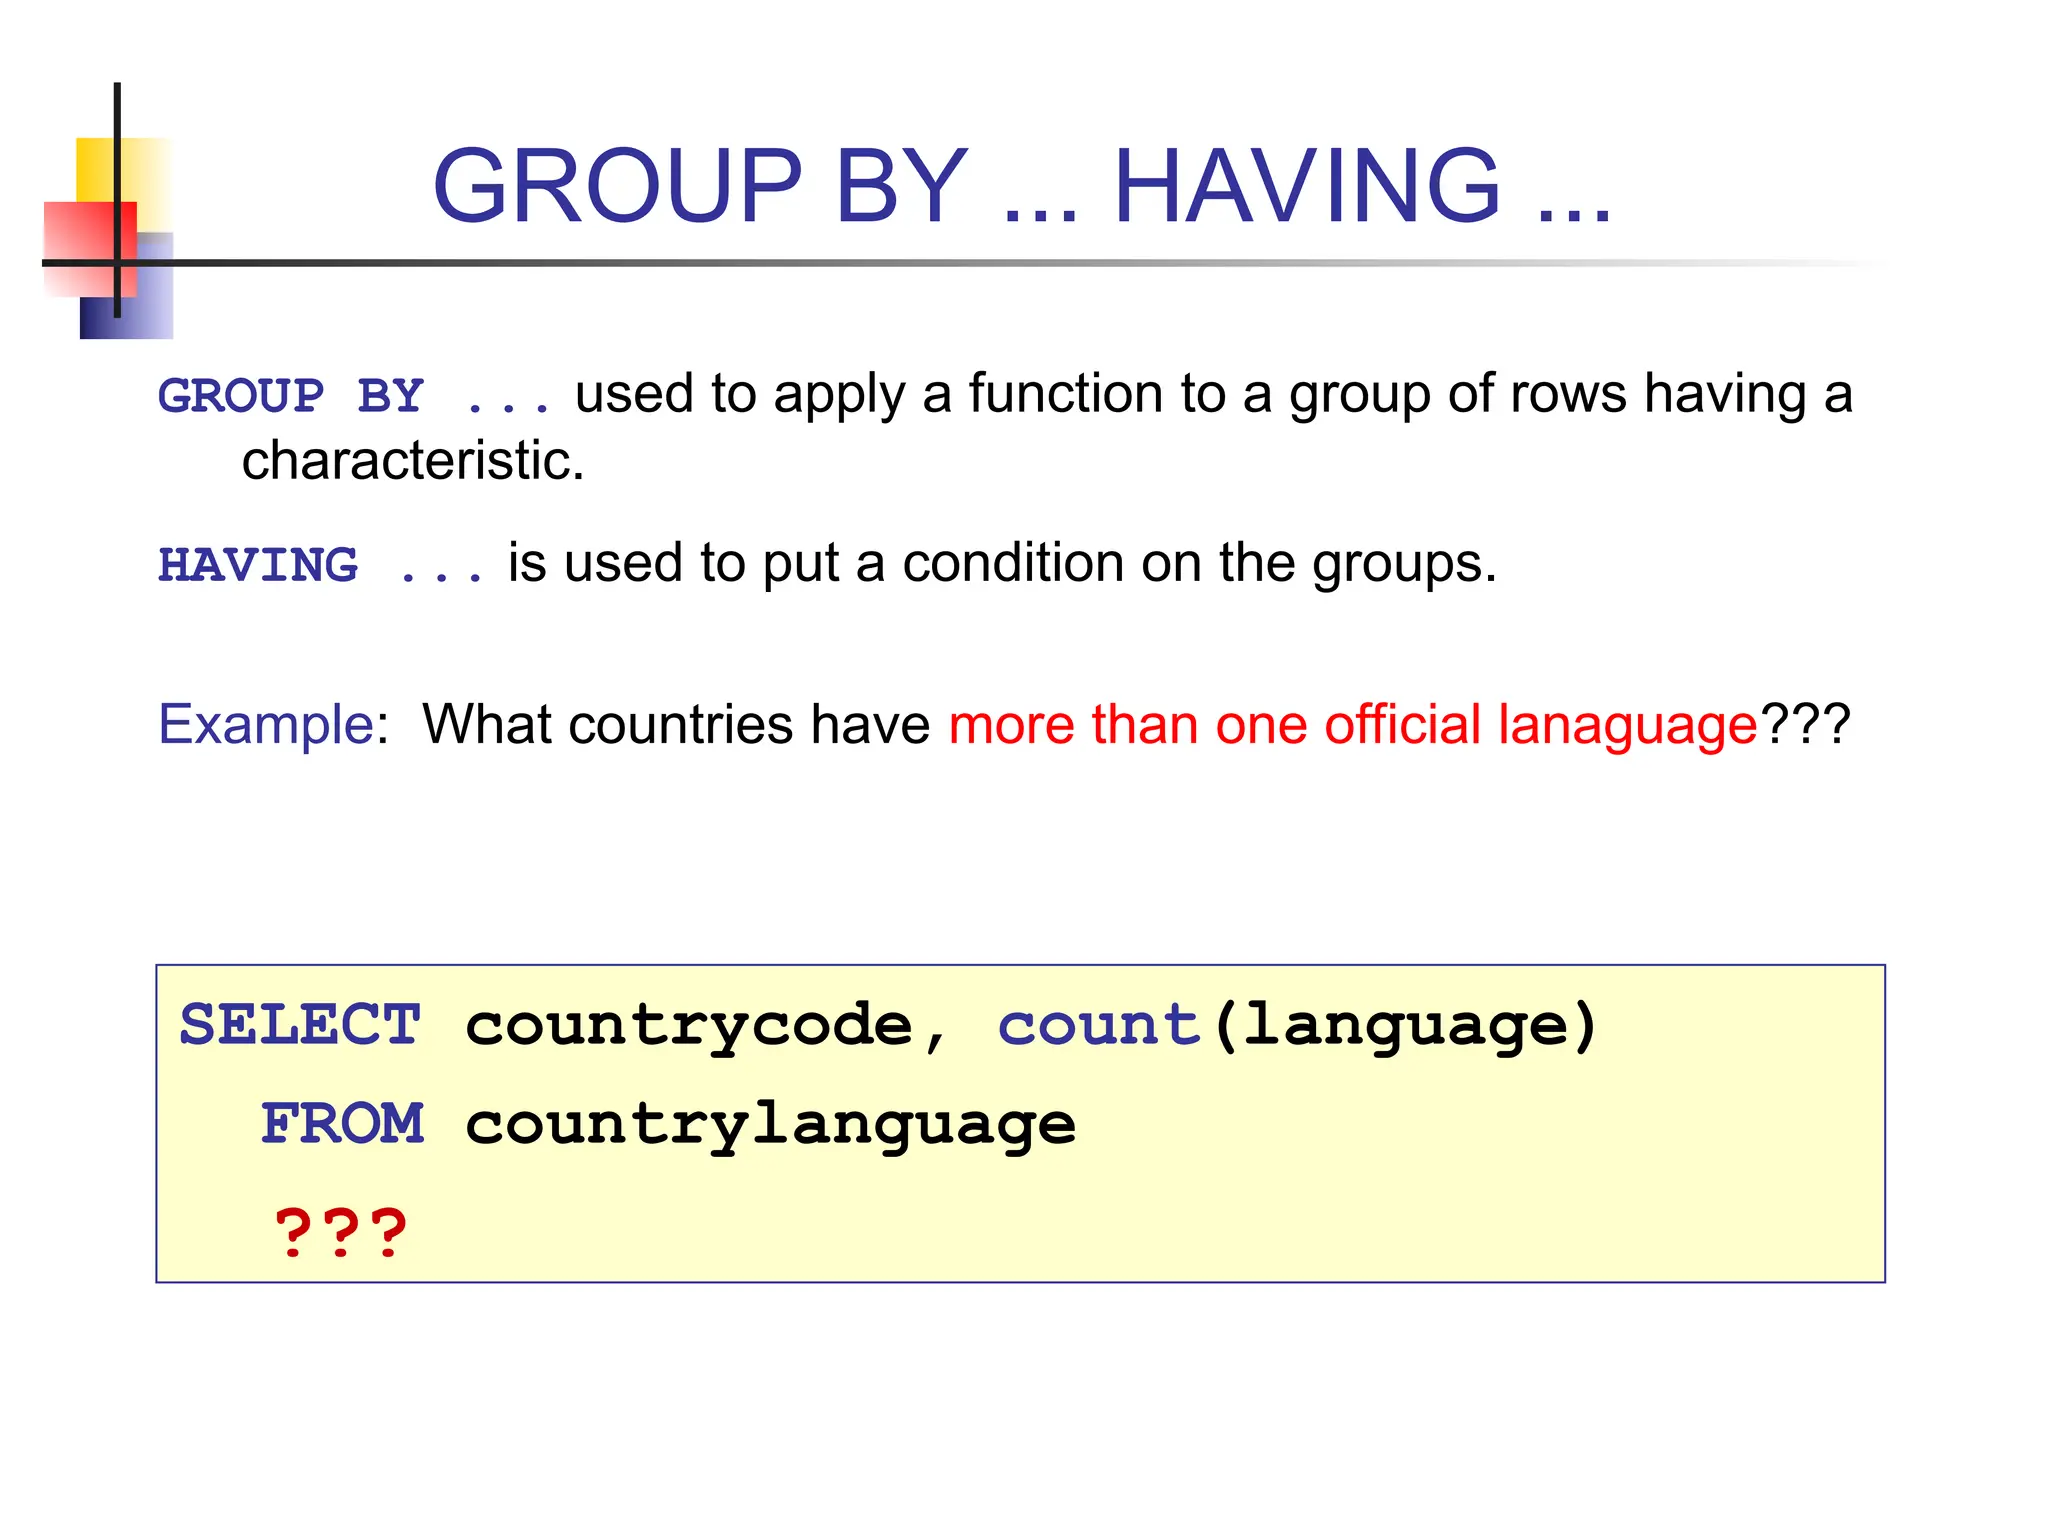Viewport: 2048px width, 1536px height.
Task: Click the red phrase more than one official lanaguage
Action: click(1352, 724)
